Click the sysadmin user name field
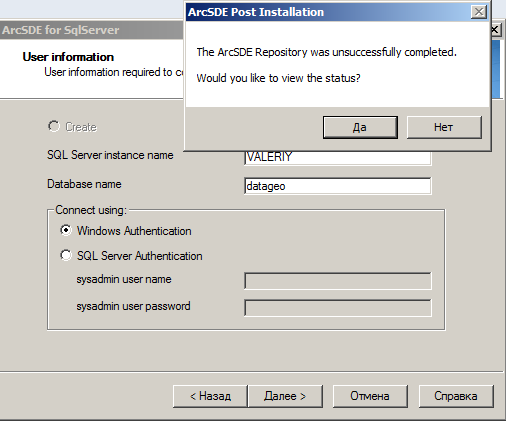 click(x=338, y=281)
